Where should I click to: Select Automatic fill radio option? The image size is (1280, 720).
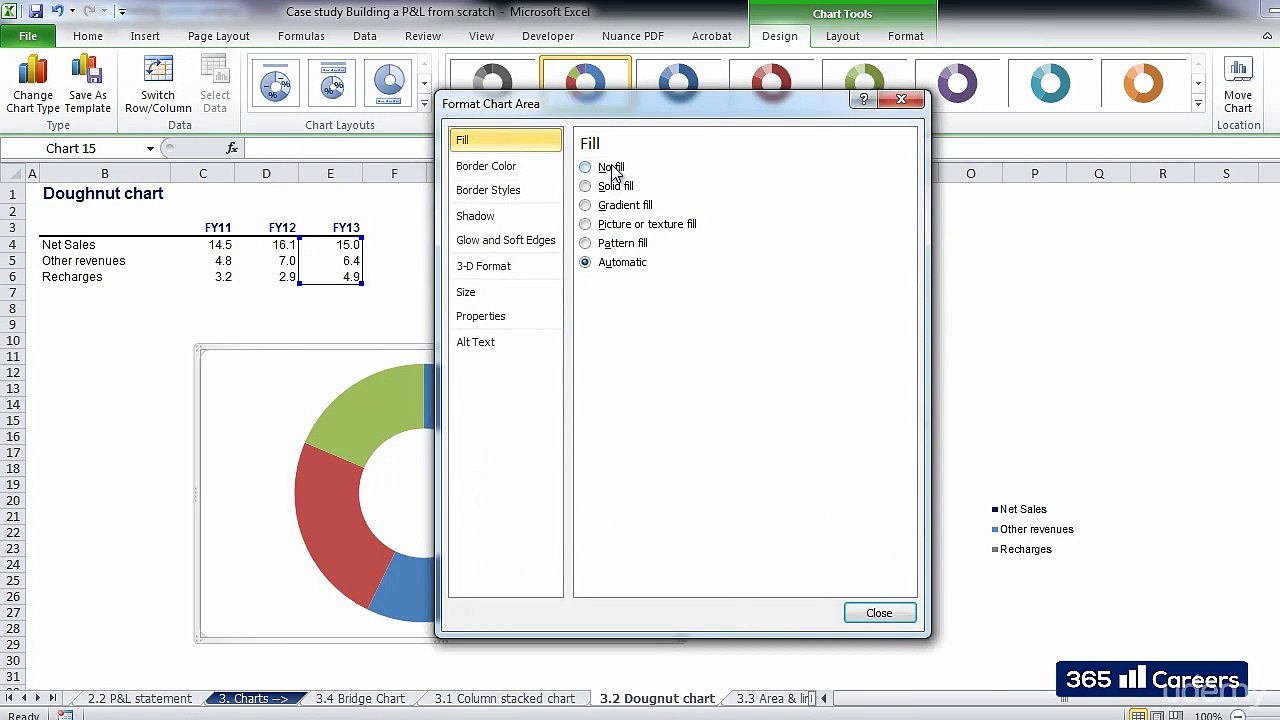click(x=585, y=262)
